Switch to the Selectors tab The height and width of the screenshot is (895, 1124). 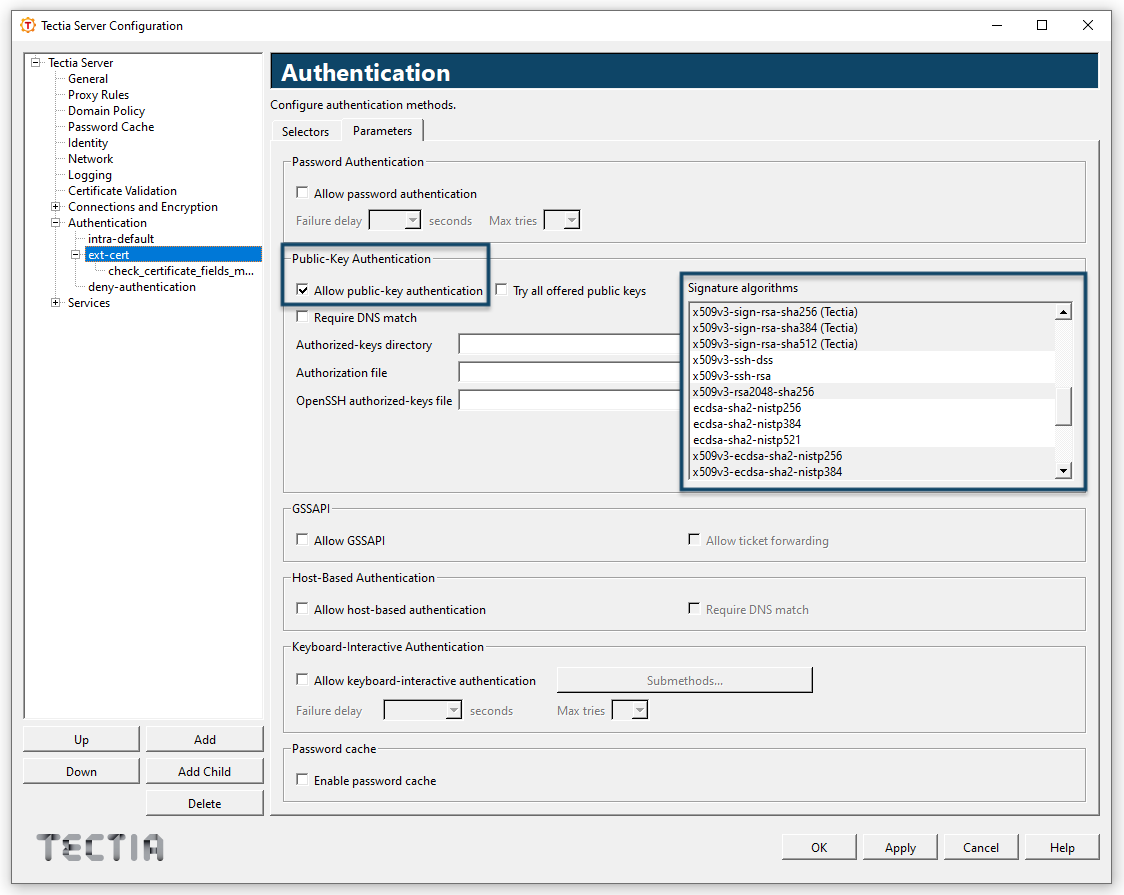(305, 131)
